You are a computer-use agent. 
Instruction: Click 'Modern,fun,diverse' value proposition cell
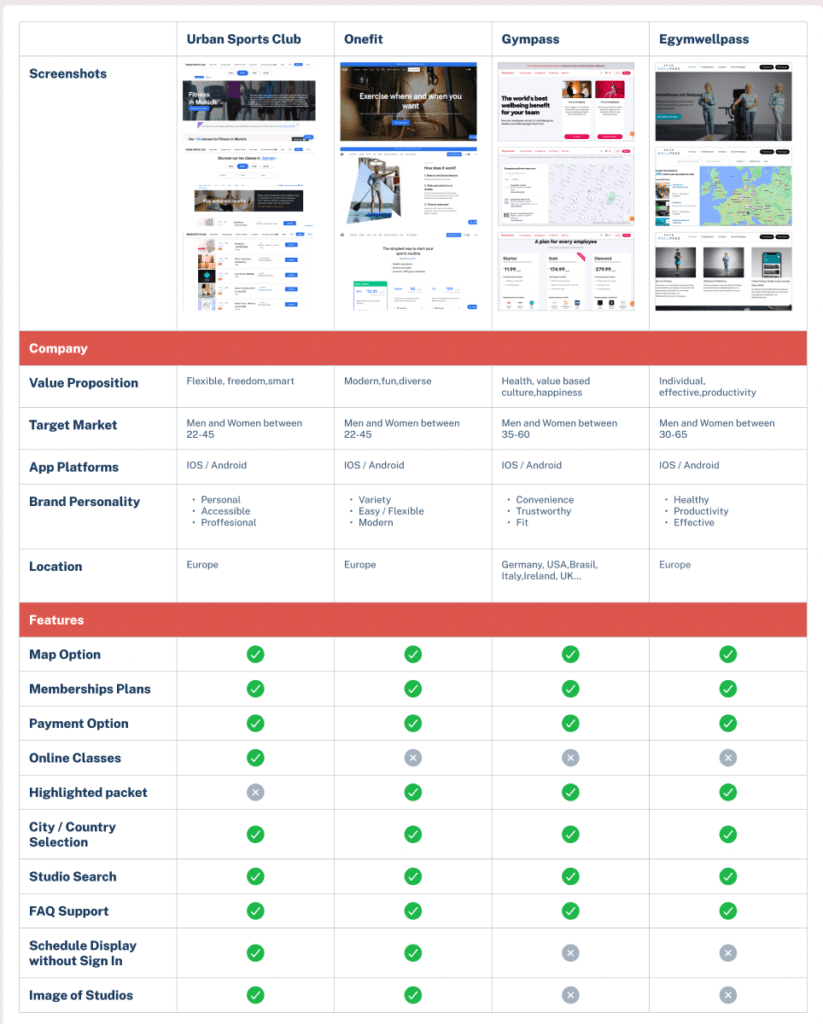click(387, 381)
